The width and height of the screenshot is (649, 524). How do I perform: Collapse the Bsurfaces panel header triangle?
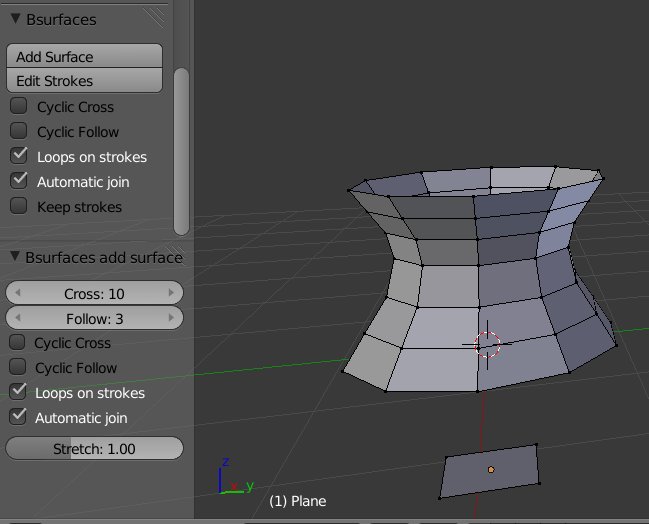point(15,19)
